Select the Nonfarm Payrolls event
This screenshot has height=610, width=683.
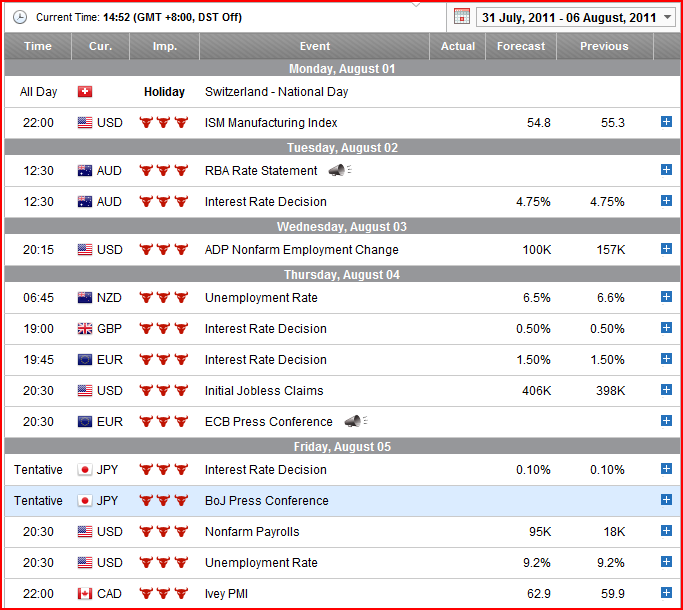(x=252, y=532)
